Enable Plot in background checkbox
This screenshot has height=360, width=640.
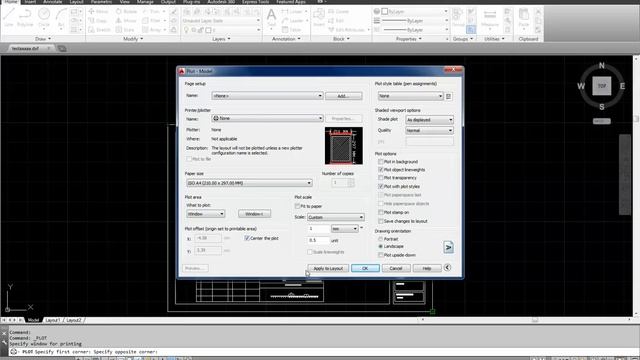point(380,162)
